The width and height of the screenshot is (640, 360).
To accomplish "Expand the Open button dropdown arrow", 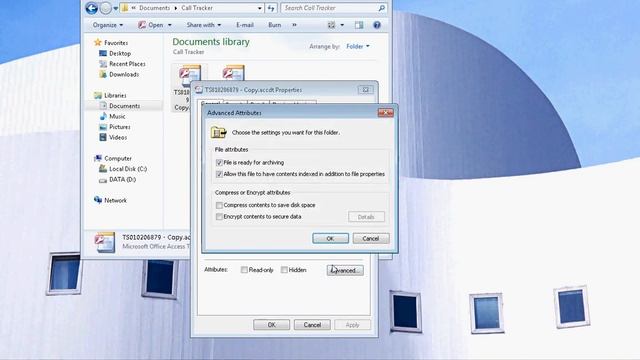I will [x=170, y=25].
